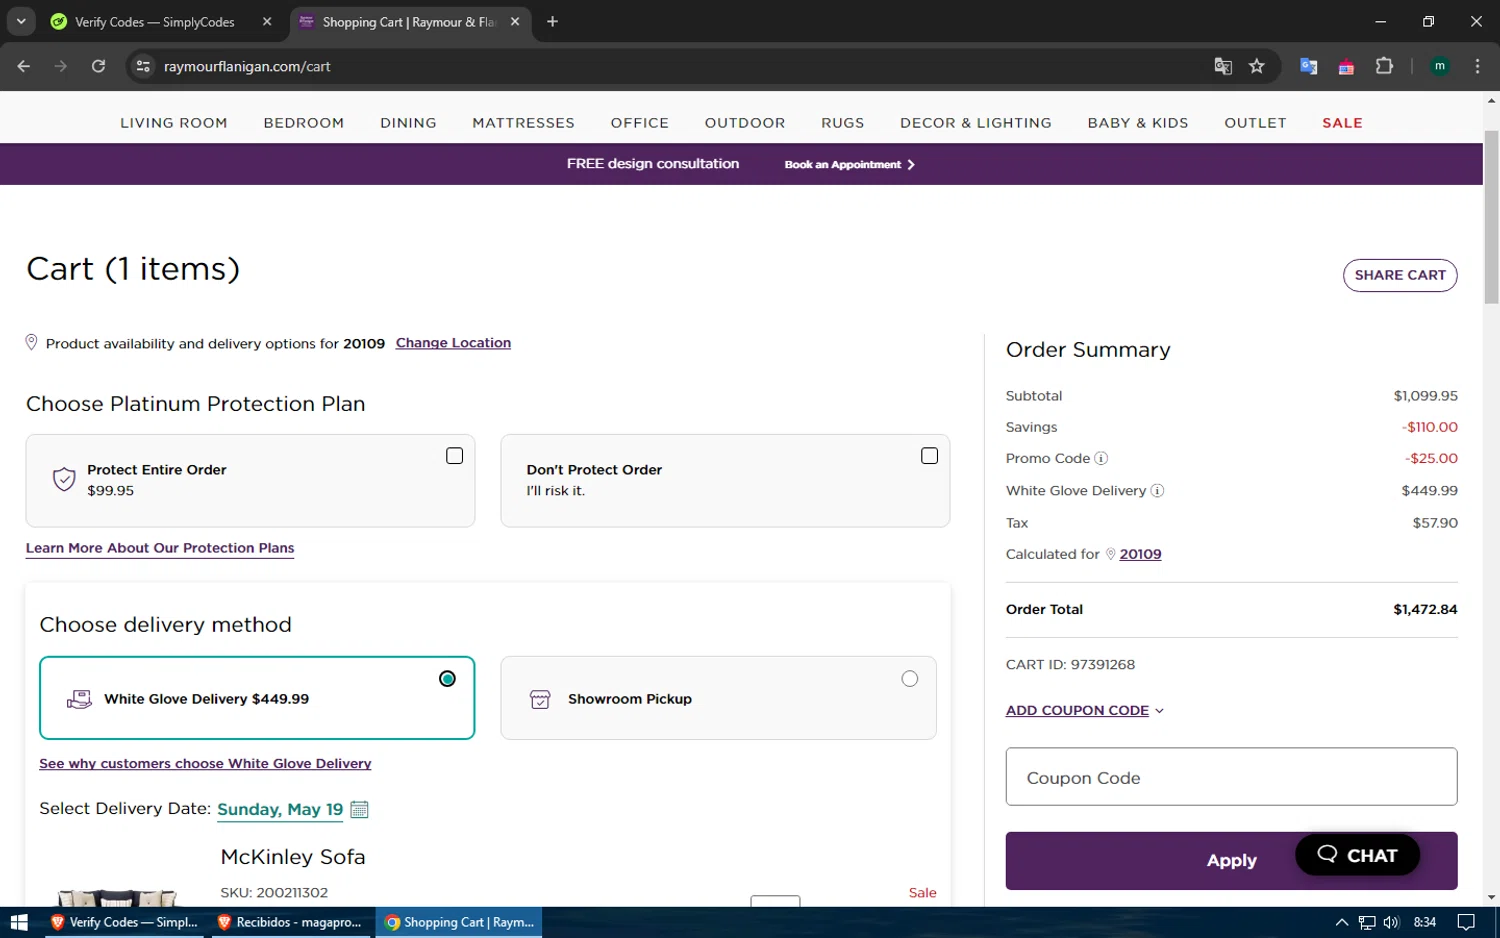
Task: Go back with the browser back arrow
Action: [24, 66]
